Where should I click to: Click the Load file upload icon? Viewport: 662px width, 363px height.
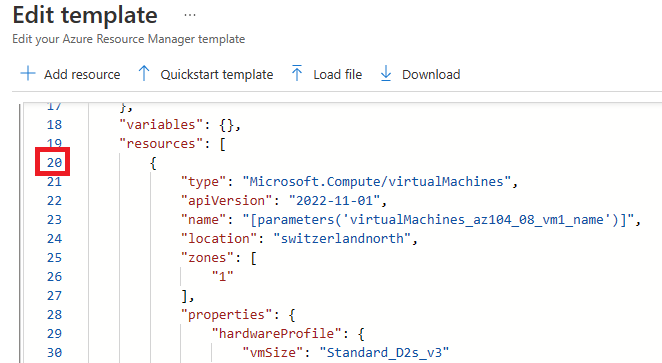click(x=297, y=73)
